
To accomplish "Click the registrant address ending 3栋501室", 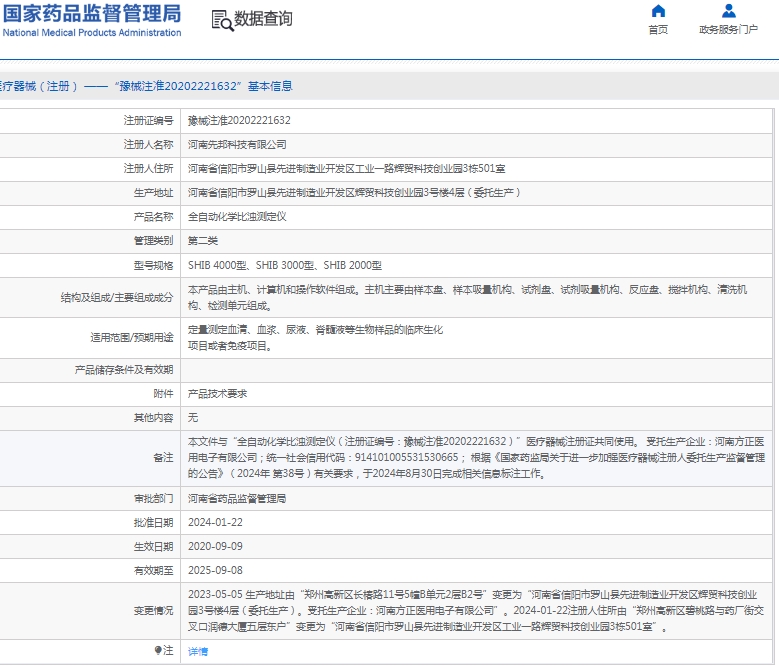I will (346, 169).
